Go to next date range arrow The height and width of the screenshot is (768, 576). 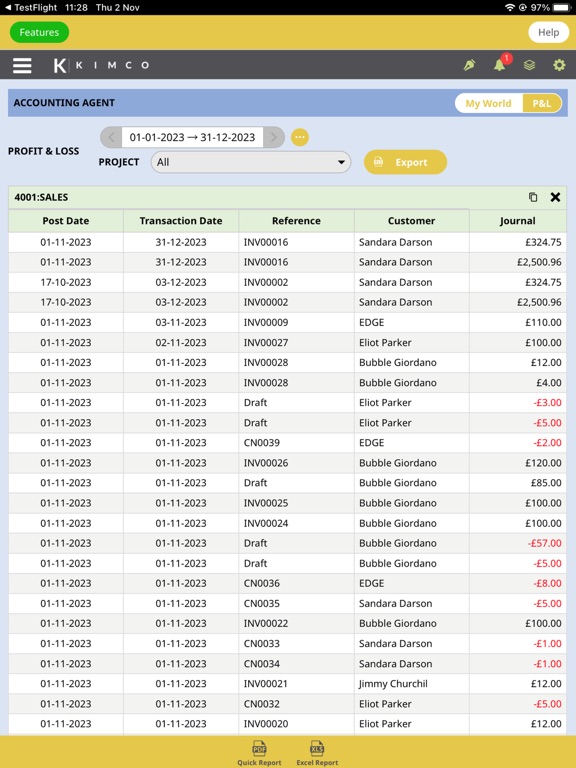(x=274, y=137)
